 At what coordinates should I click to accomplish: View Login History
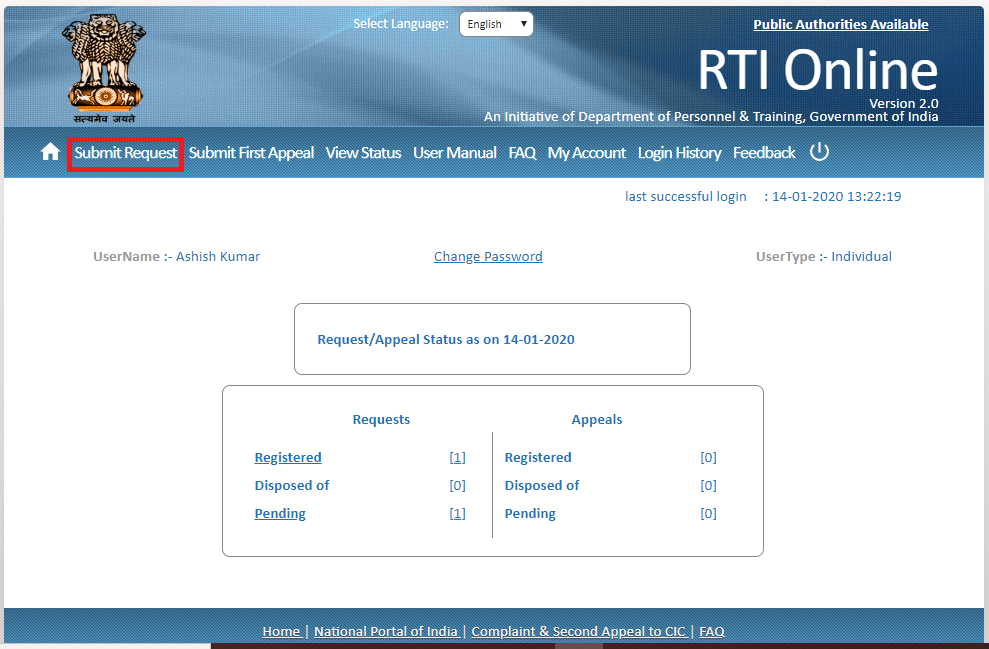click(679, 152)
